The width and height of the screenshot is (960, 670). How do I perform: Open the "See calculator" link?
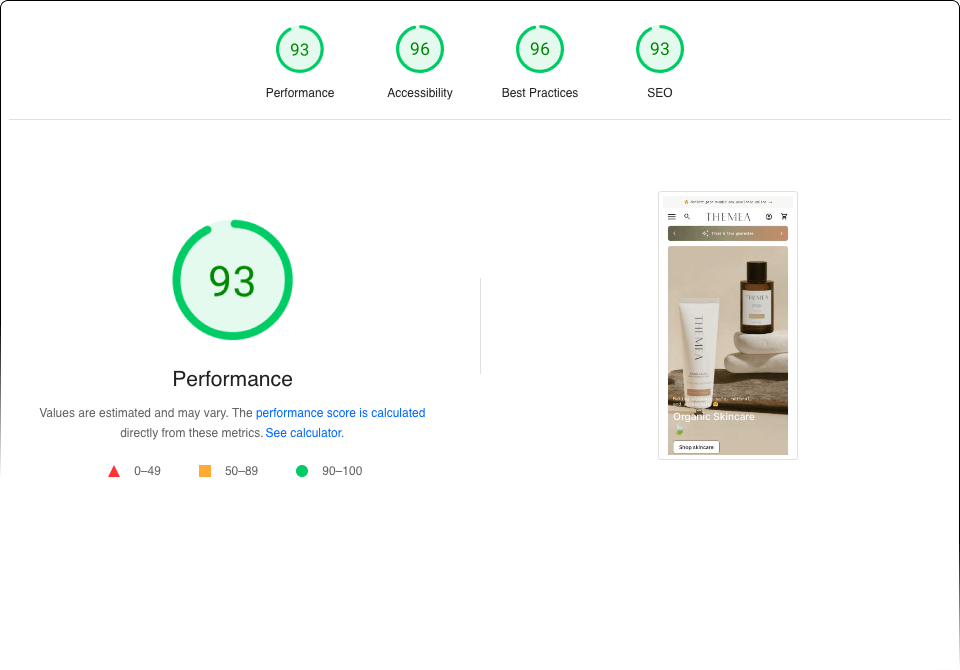tap(304, 433)
